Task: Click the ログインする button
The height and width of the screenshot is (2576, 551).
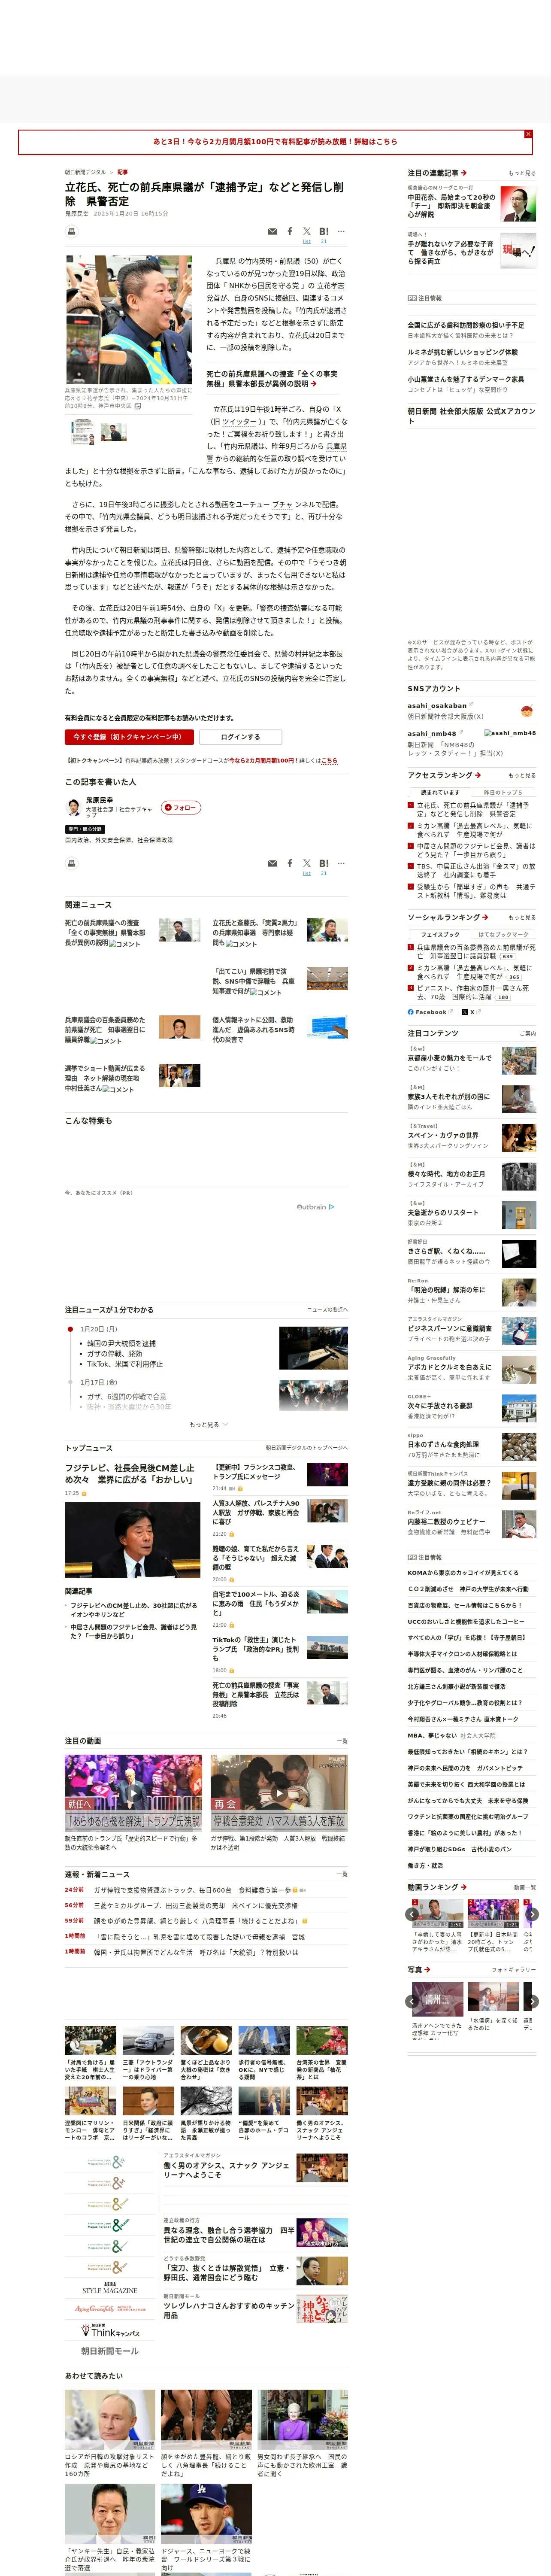Action: click(x=240, y=737)
